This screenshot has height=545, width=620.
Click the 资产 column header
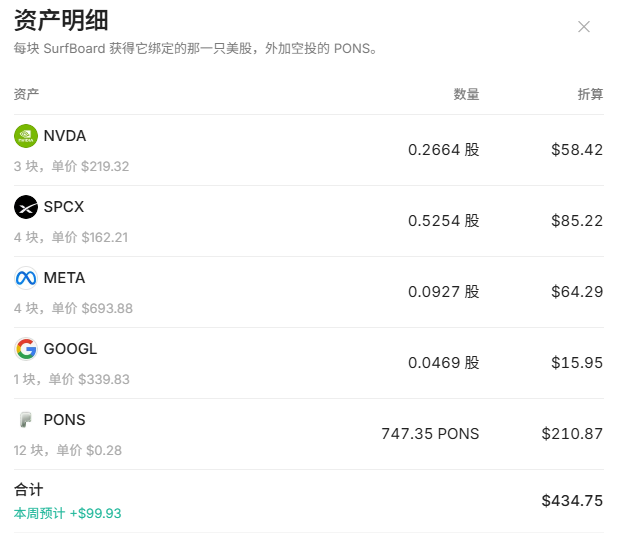coord(26,94)
